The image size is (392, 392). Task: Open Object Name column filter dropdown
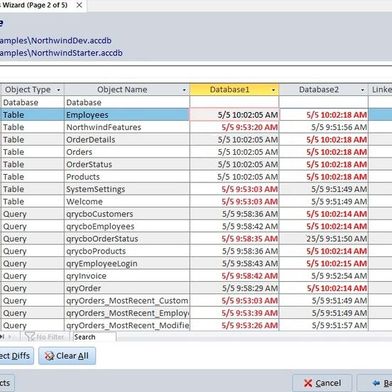coord(184,90)
